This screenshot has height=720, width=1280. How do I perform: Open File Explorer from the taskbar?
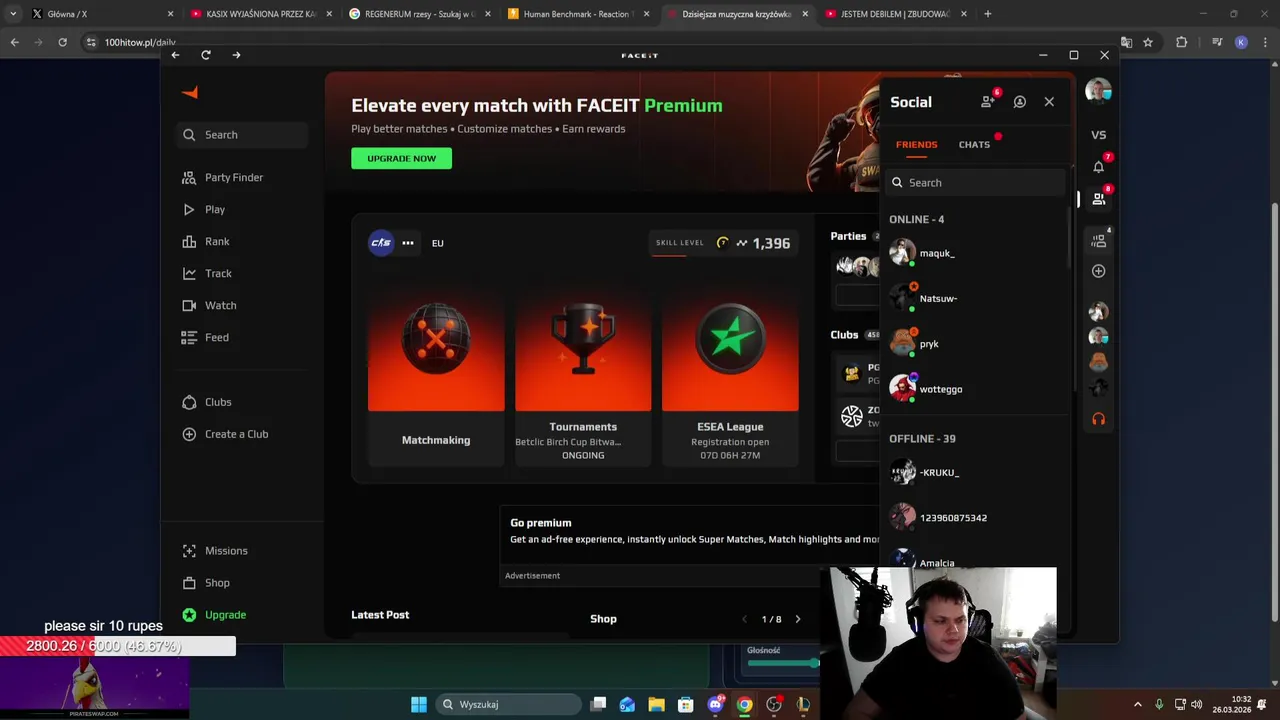(x=656, y=704)
